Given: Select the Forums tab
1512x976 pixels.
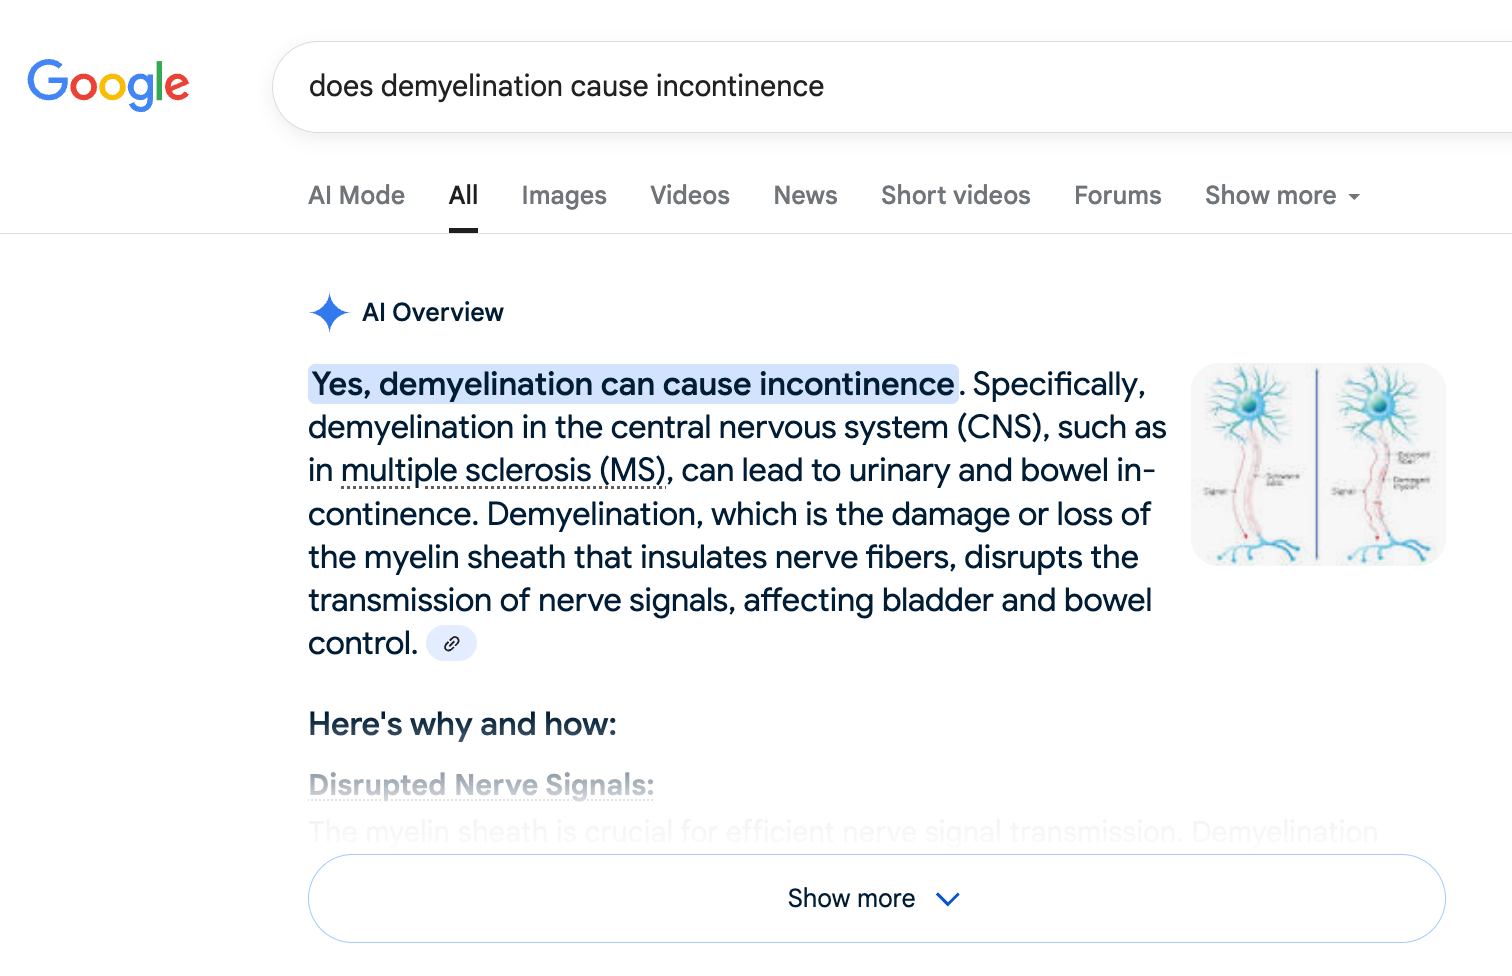Looking at the screenshot, I should click(1117, 196).
